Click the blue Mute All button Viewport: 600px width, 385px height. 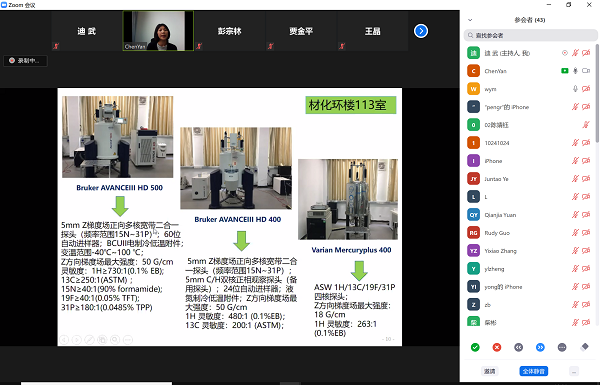click(x=533, y=371)
